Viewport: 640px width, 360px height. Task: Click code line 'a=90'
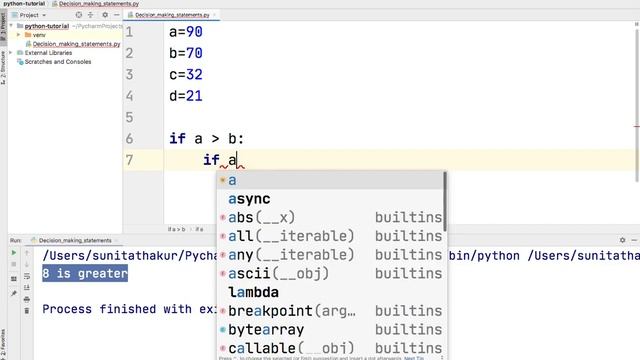click(x=186, y=32)
